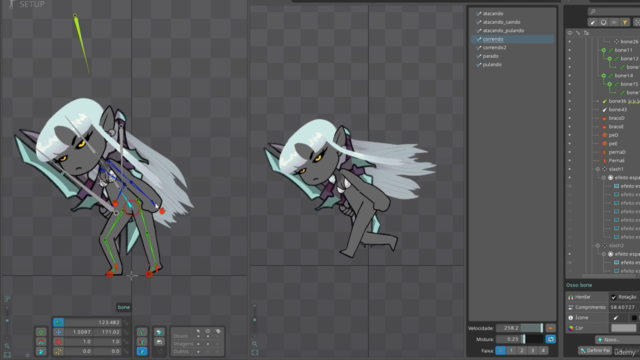640x360 pixels.
Task: Click the Comprimento length value field
Action: coord(624,307)
